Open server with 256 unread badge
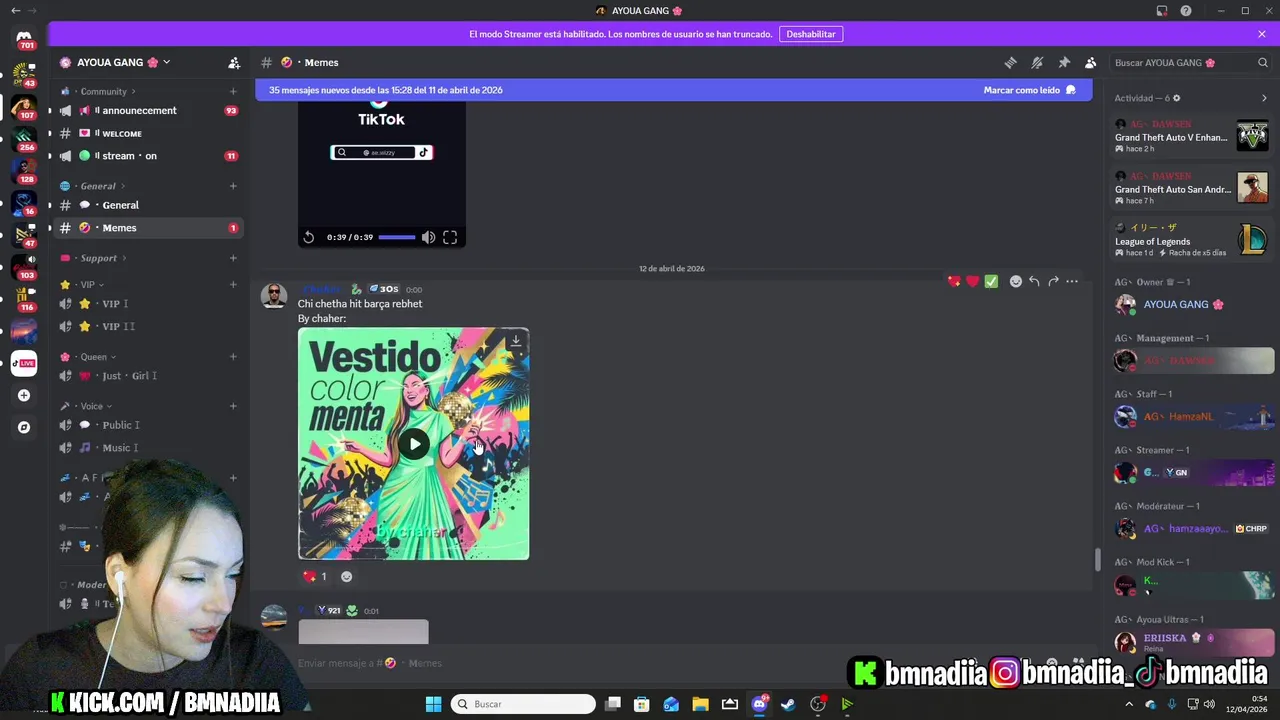Screen dimensions: 1280x720 pos(24,137)
